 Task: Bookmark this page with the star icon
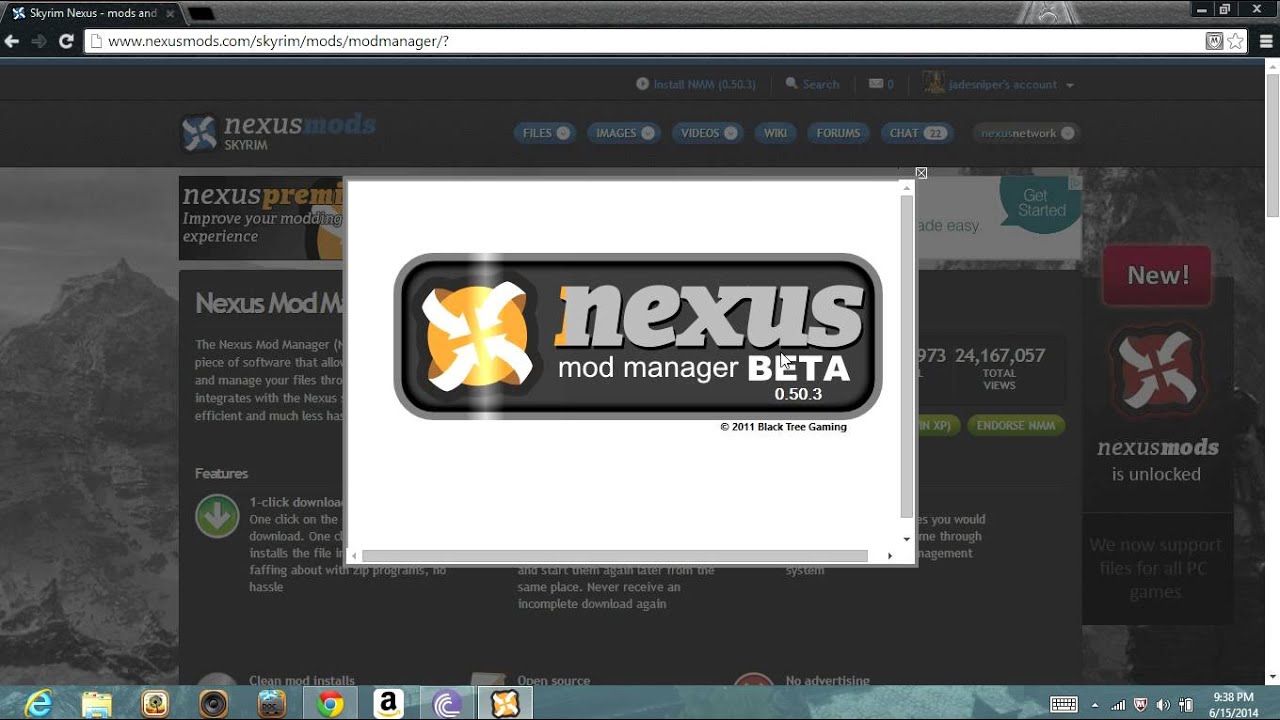[x=1235, y=41]
